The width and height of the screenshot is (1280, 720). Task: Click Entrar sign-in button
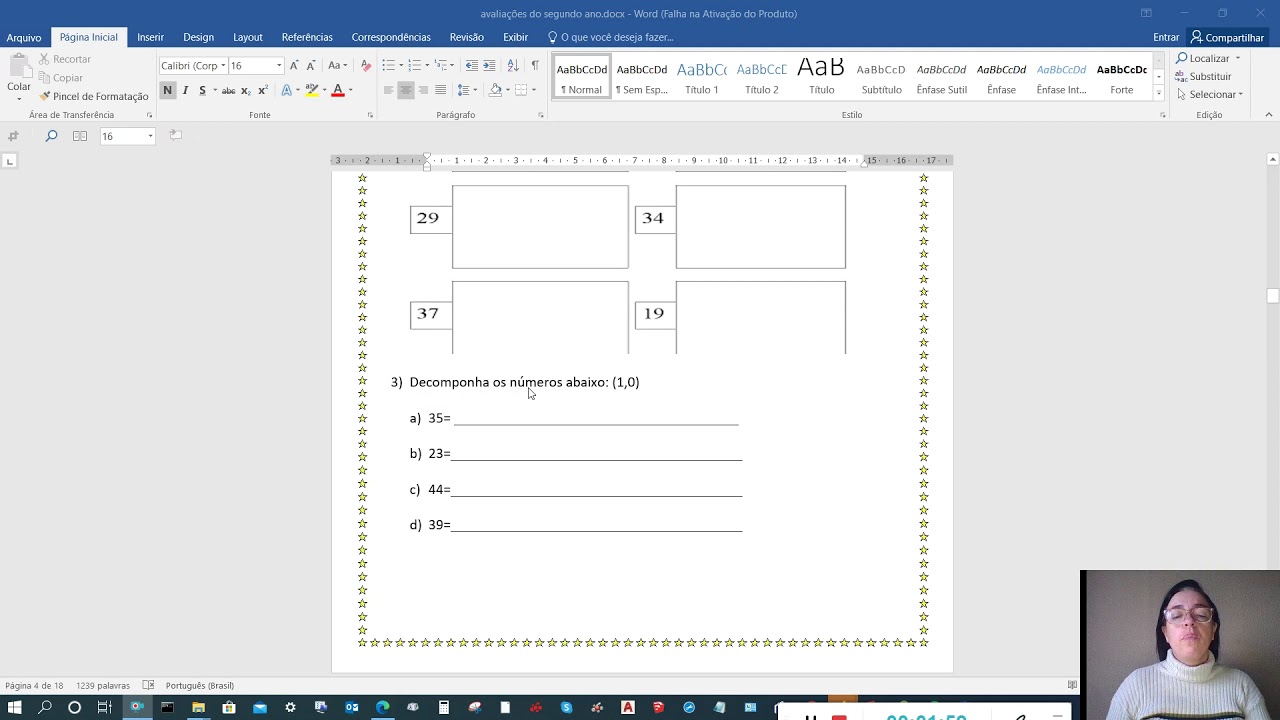pyautogui.click(x=1166, y=37)
